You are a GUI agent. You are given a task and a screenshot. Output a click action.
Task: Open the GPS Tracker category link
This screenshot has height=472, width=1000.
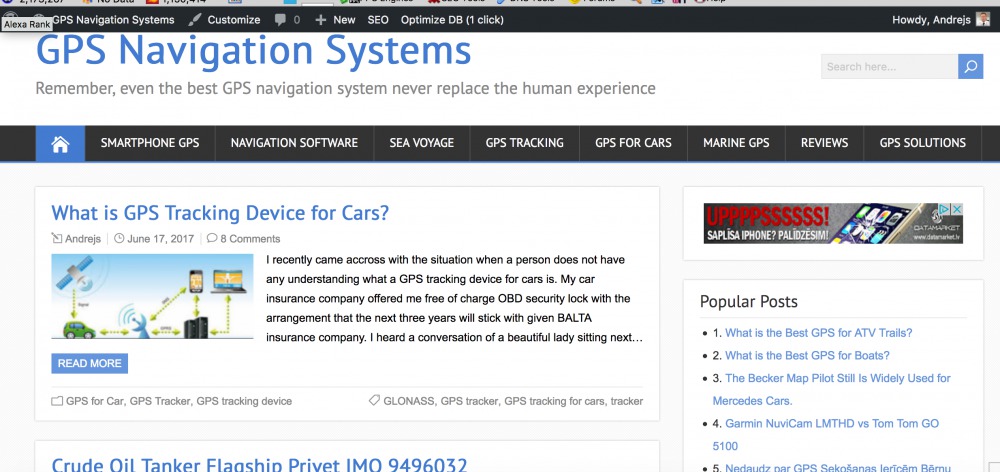coord(160,401)
